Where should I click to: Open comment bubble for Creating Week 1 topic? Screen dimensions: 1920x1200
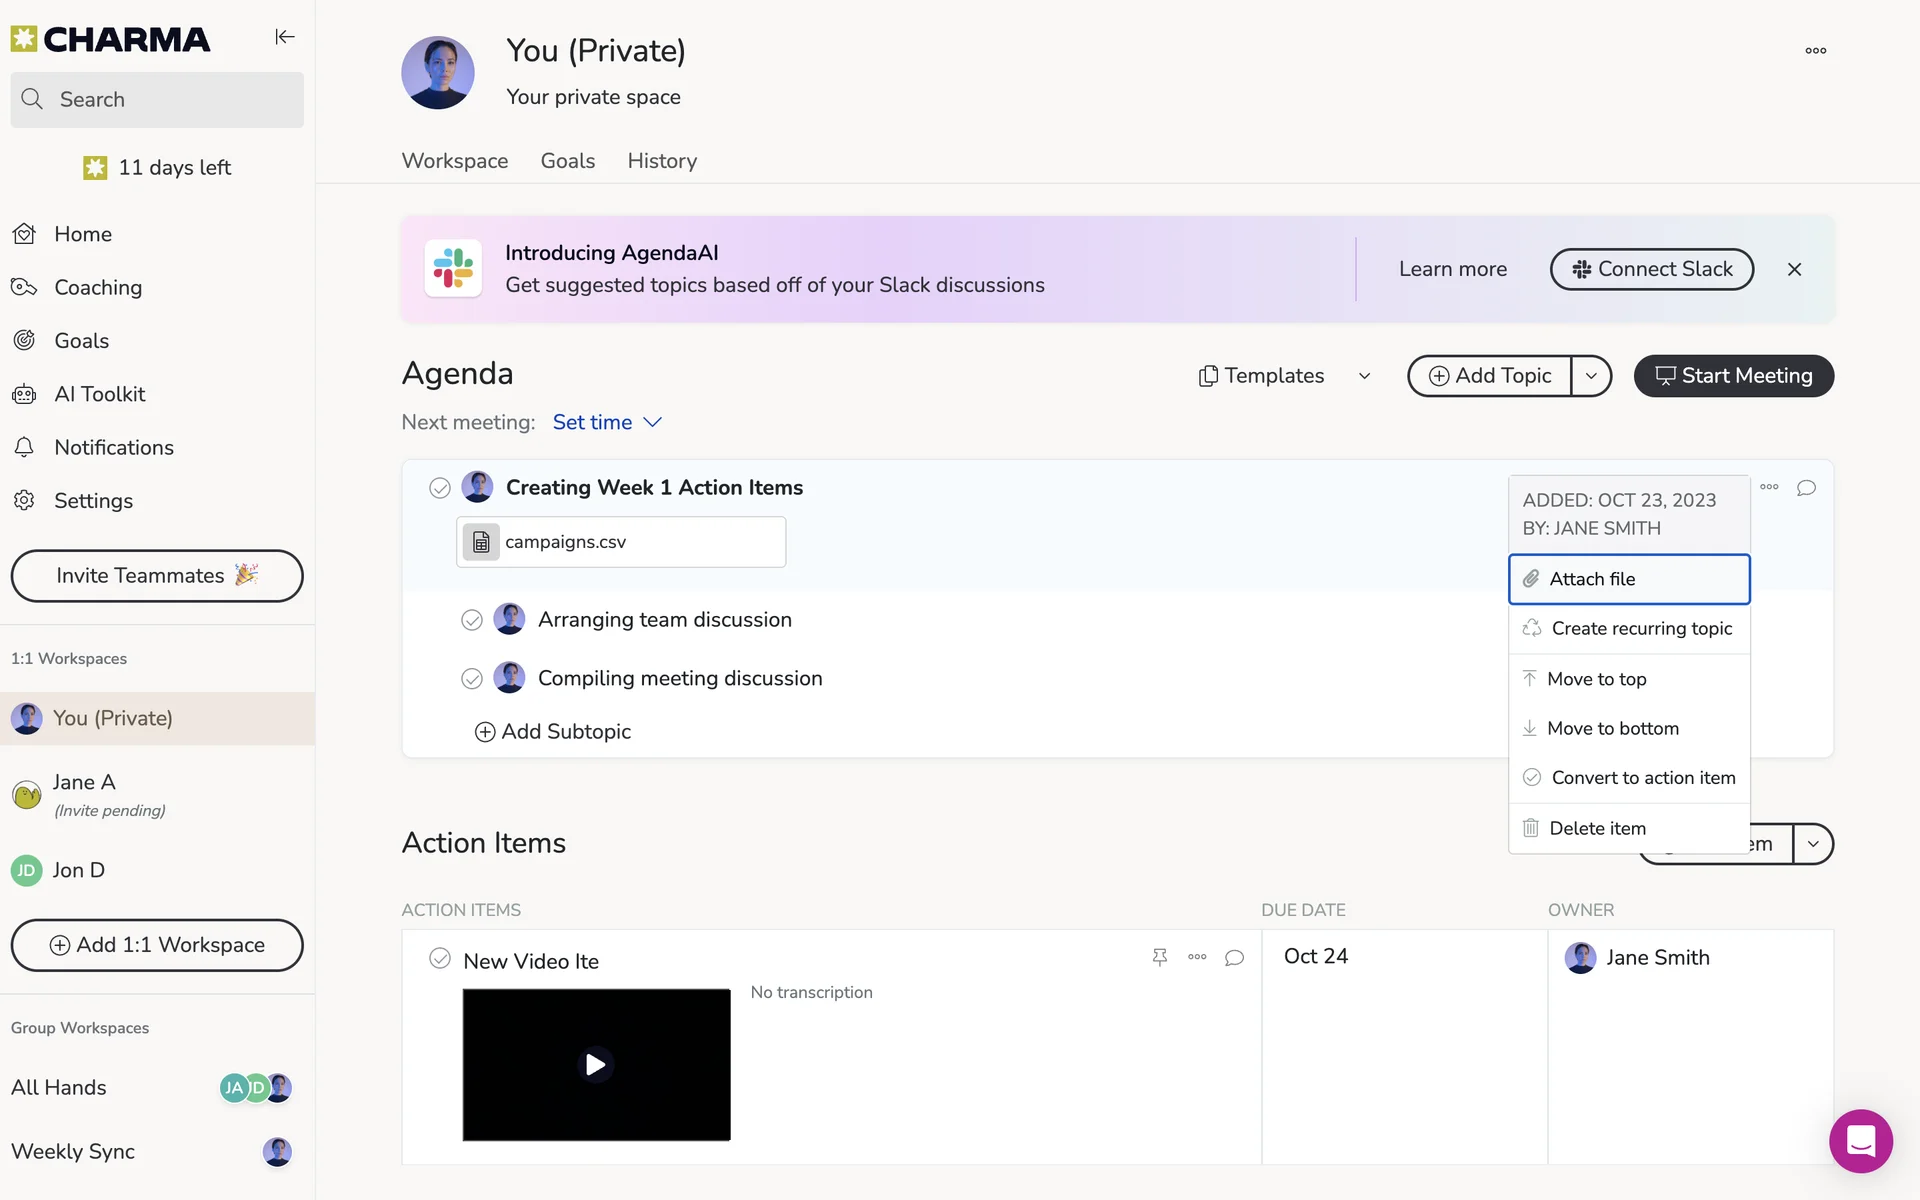(x=1806, y=488)
